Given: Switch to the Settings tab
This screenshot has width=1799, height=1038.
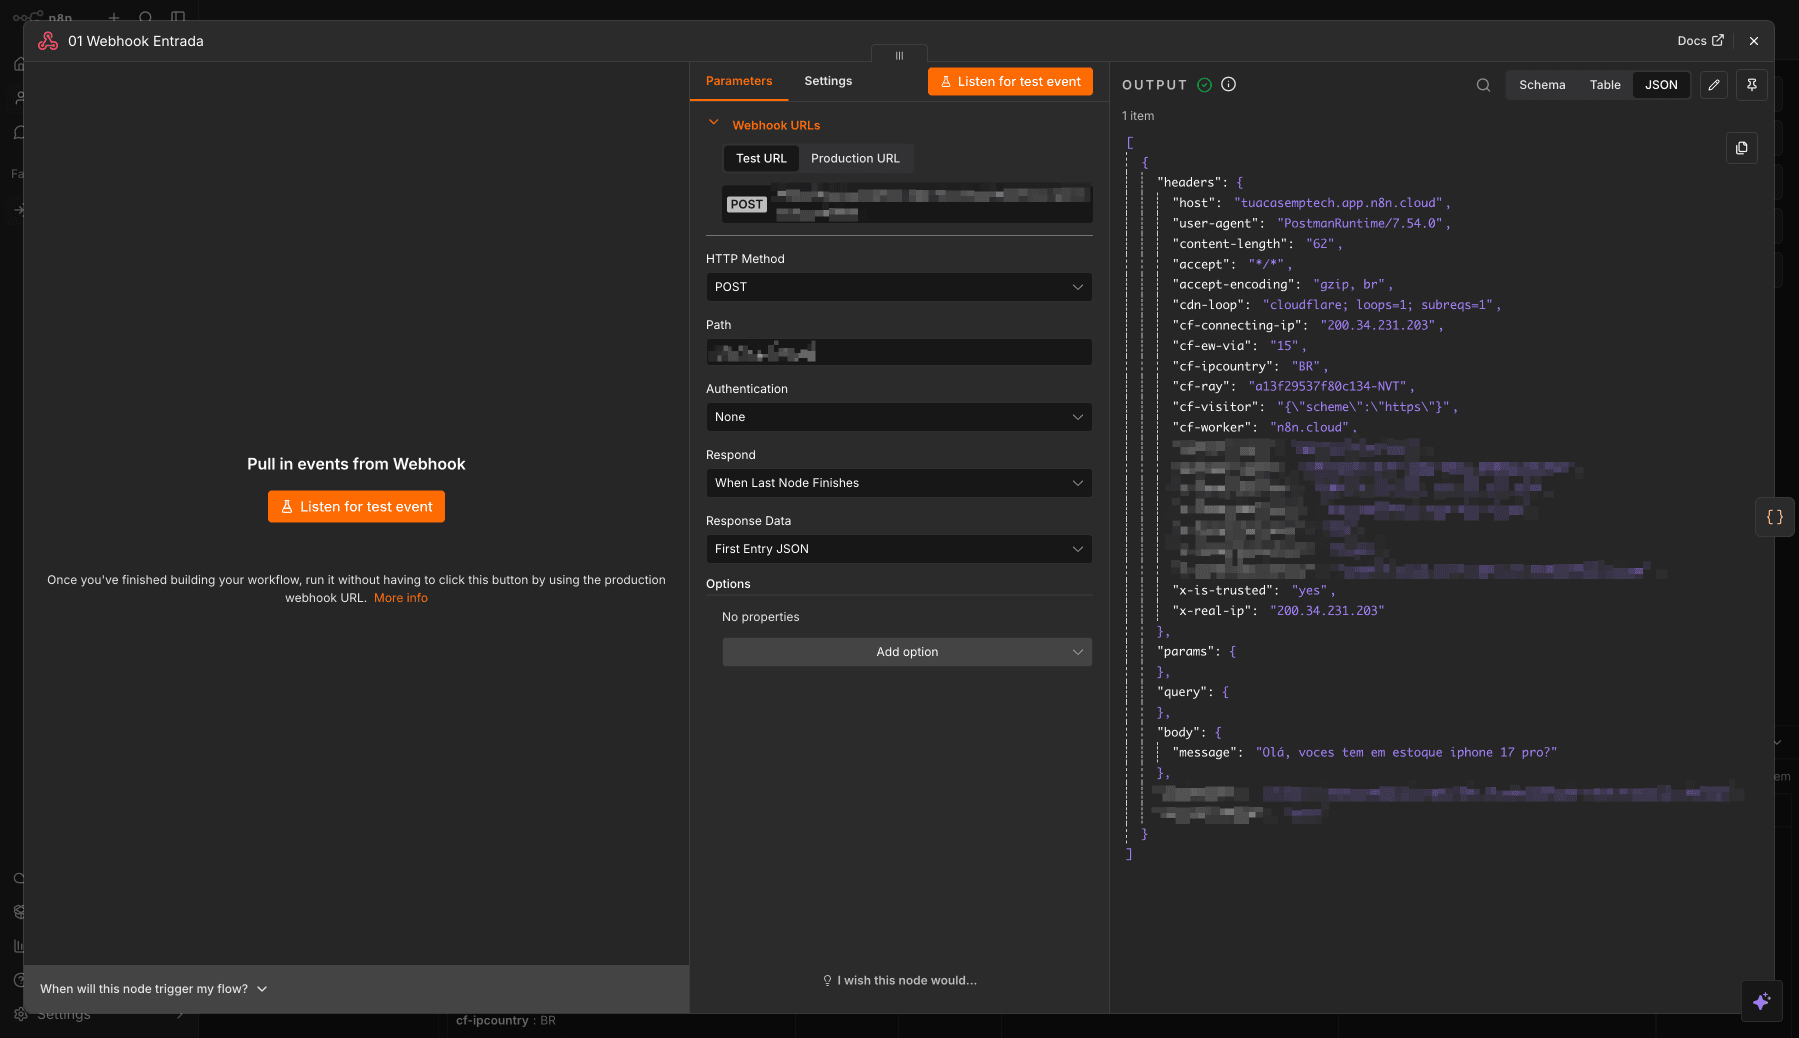Looking at the screenshot, I should 828,81.
